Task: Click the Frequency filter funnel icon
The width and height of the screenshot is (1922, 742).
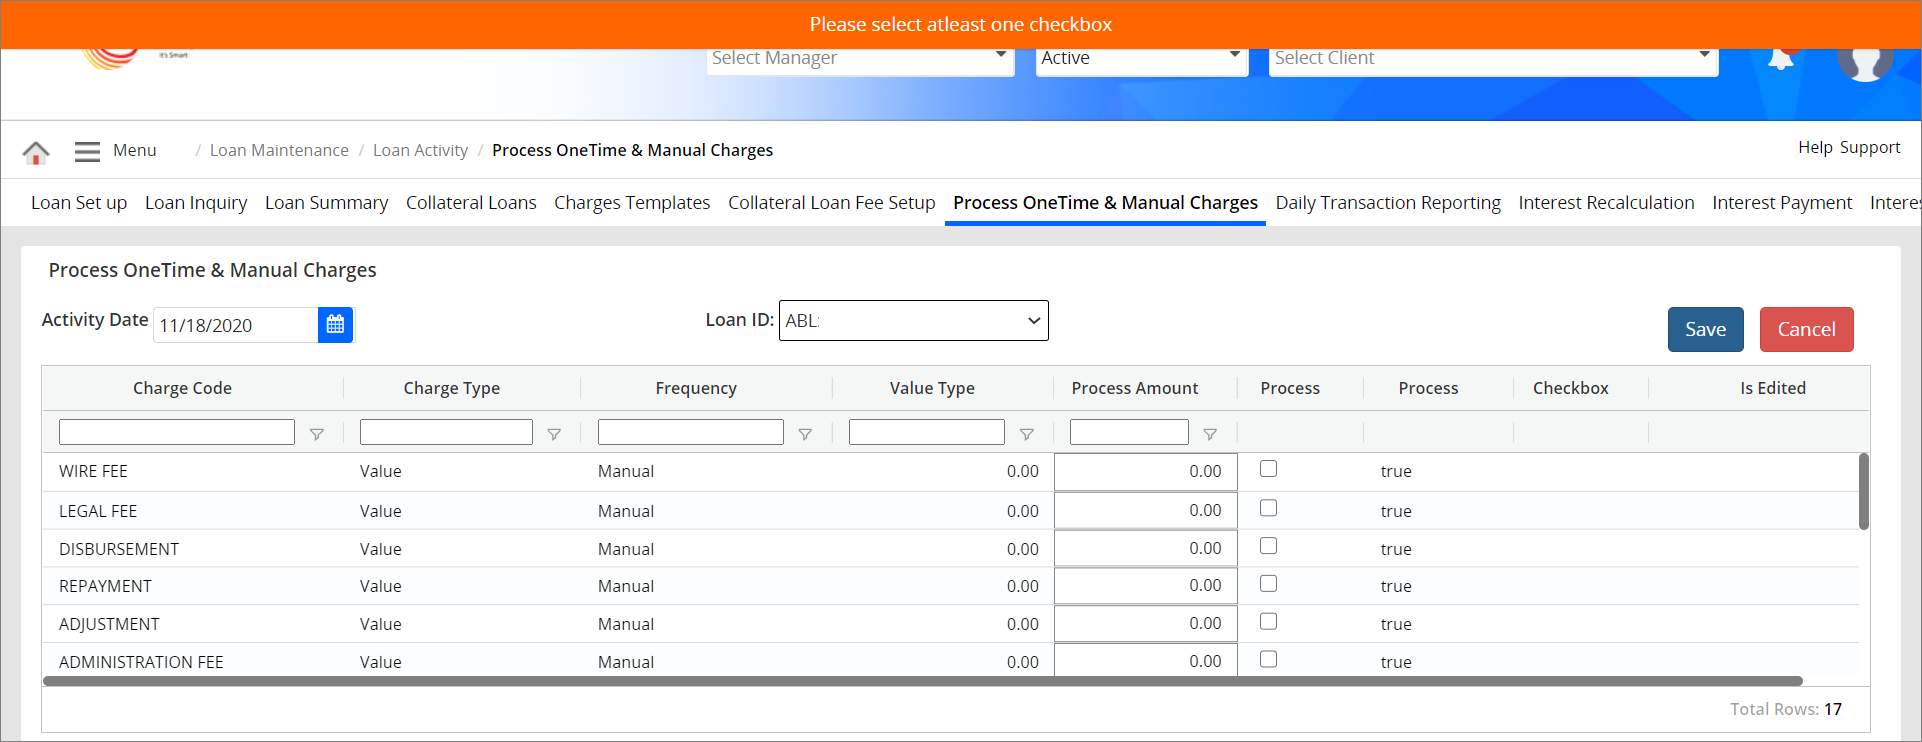Action: (x=805, y=434)
